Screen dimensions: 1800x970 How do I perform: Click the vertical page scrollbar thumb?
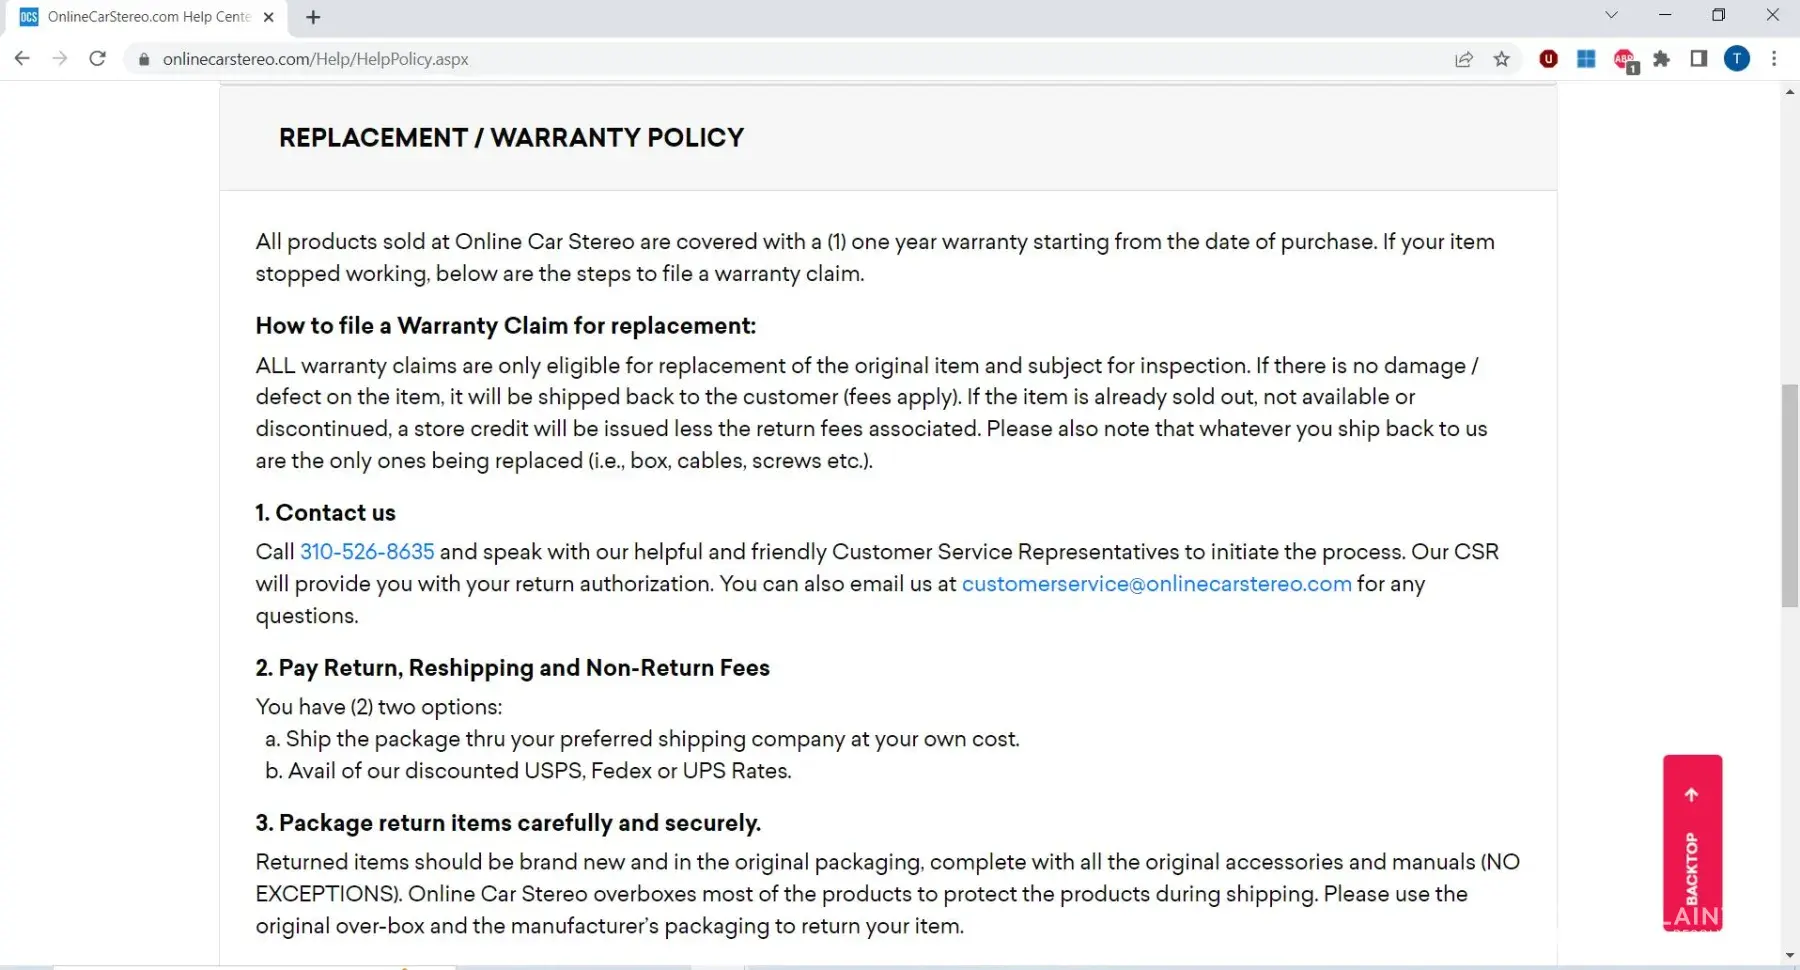click(1789, 495)
